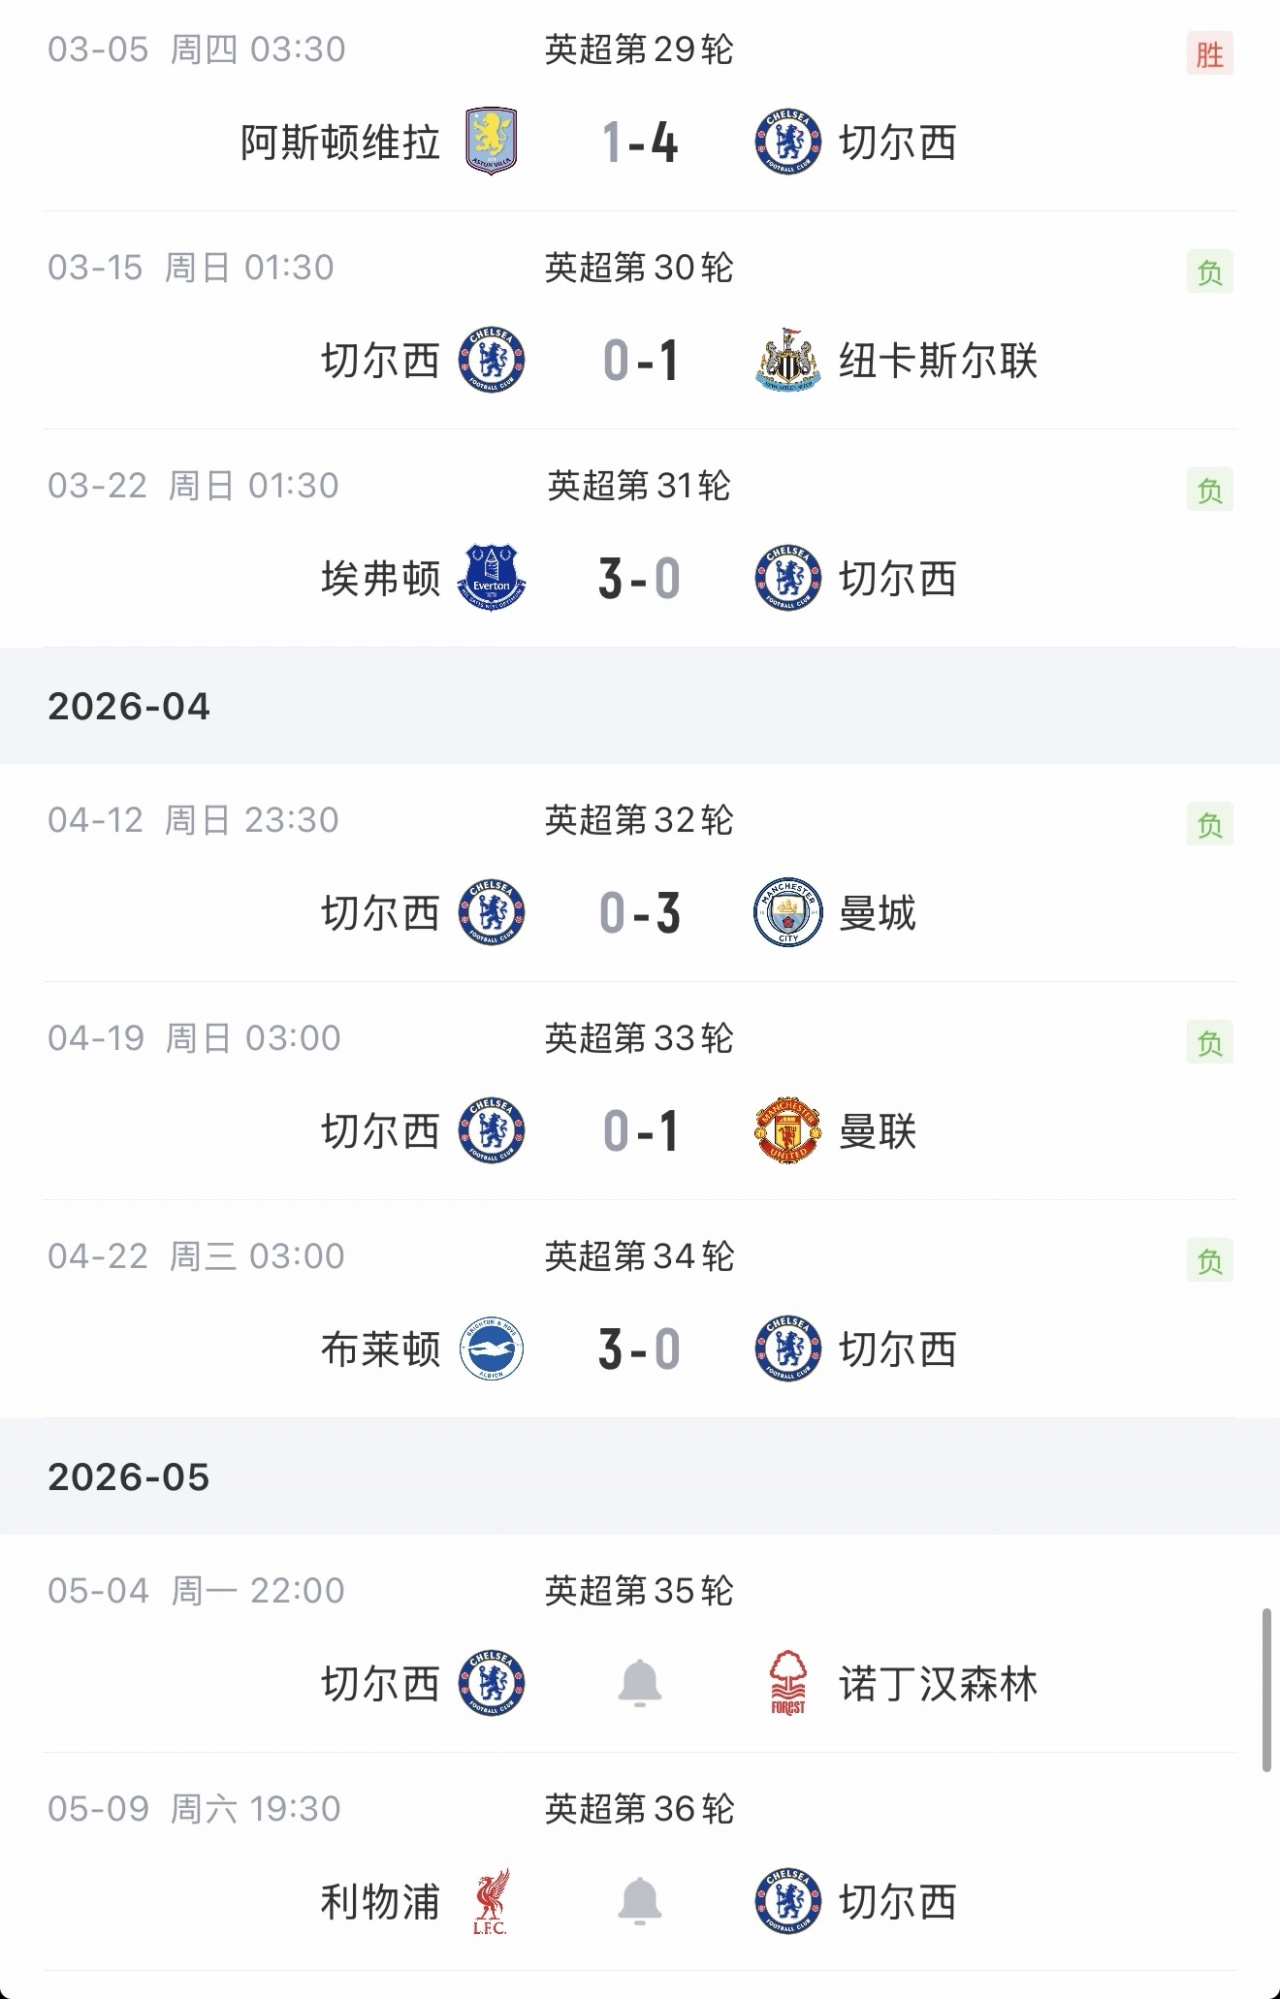Open the 纽卡斯尔联 team name
Viewport: 1280px width, 1999px height.
(938, 360)
